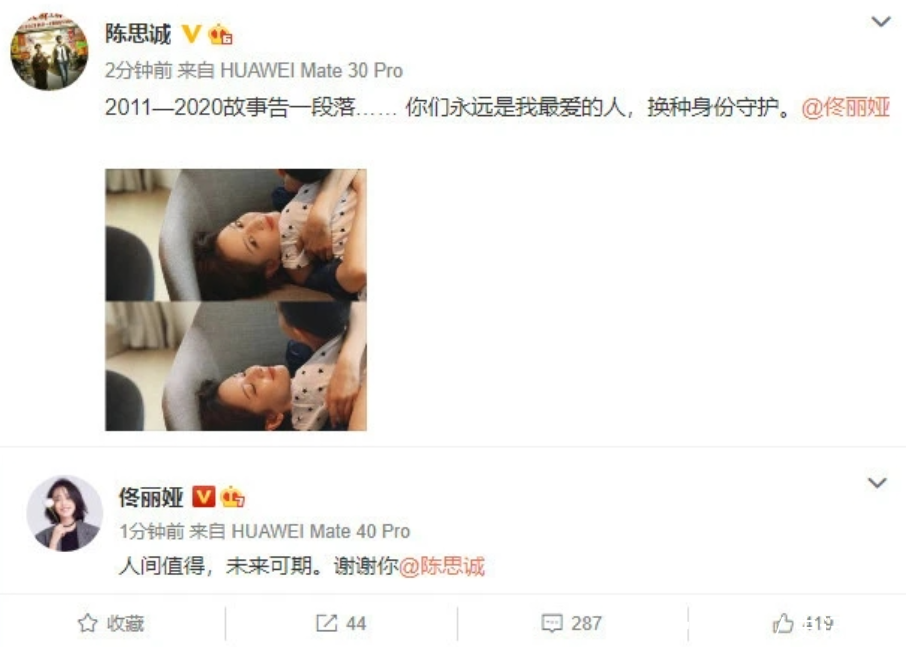The height and width of the screenshot is (647, 906).
Task: Expand the options chevron on 佟丽娅's post
Action: [877, 483]
